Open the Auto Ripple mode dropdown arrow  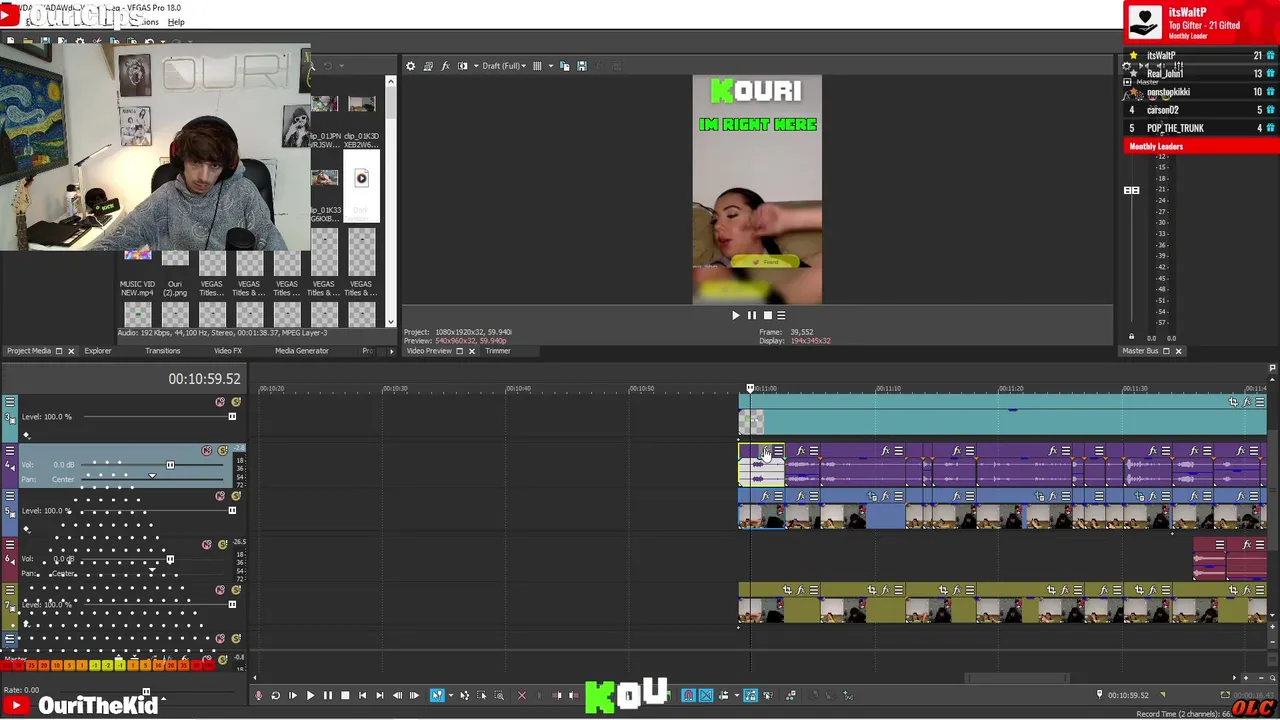pyautogui.click(x=737, y=695)
